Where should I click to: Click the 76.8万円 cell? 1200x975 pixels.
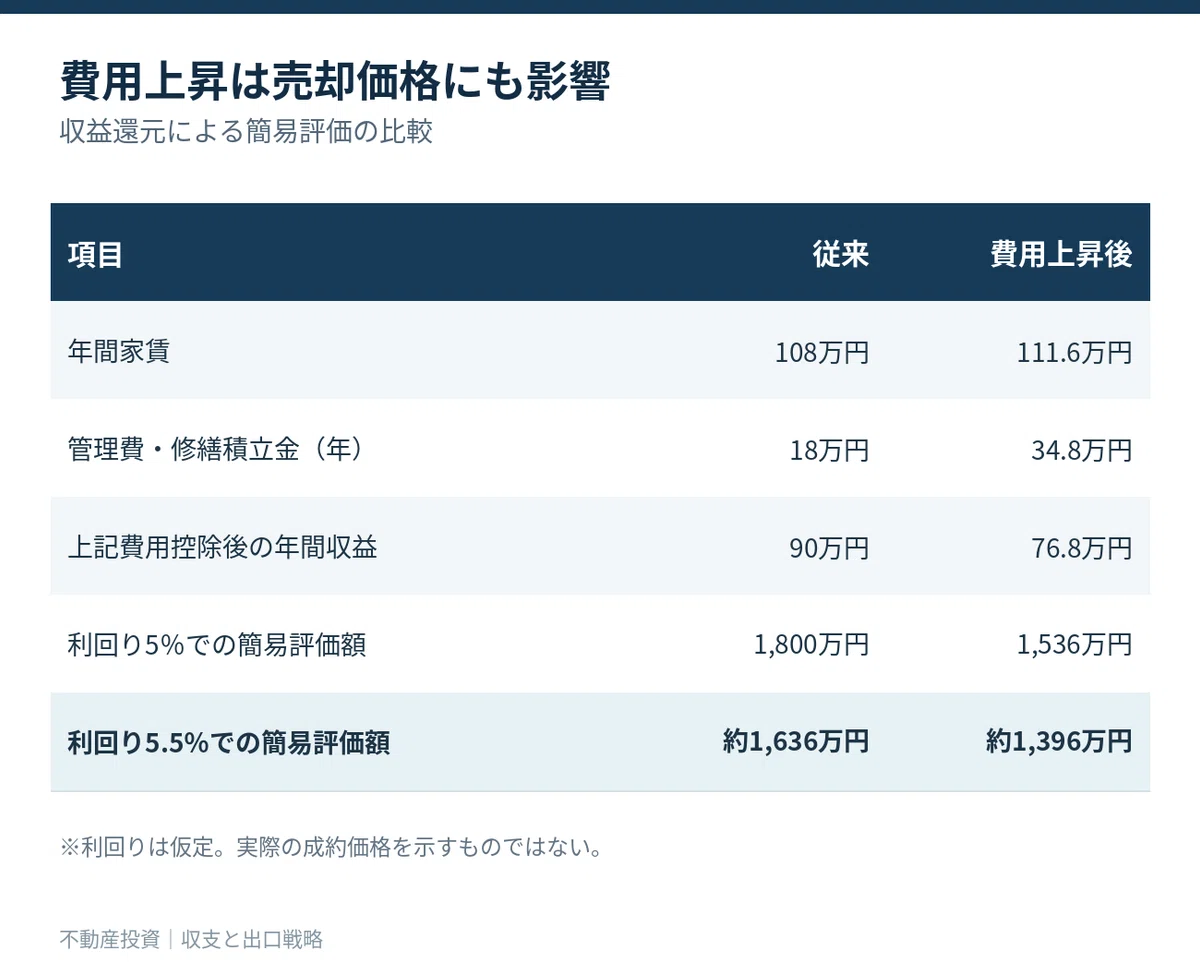[x=1082, y=548]
